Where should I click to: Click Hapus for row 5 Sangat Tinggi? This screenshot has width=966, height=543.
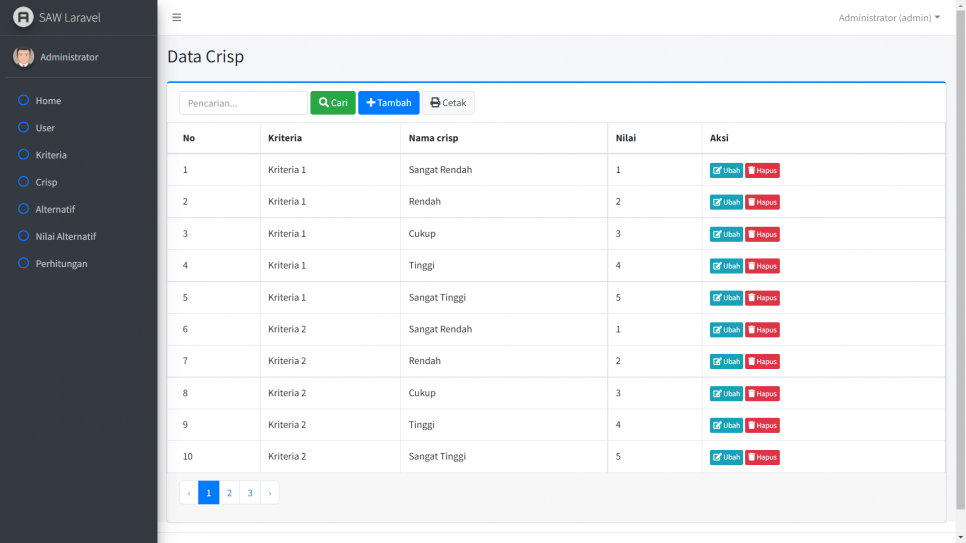tap(762, 298)
